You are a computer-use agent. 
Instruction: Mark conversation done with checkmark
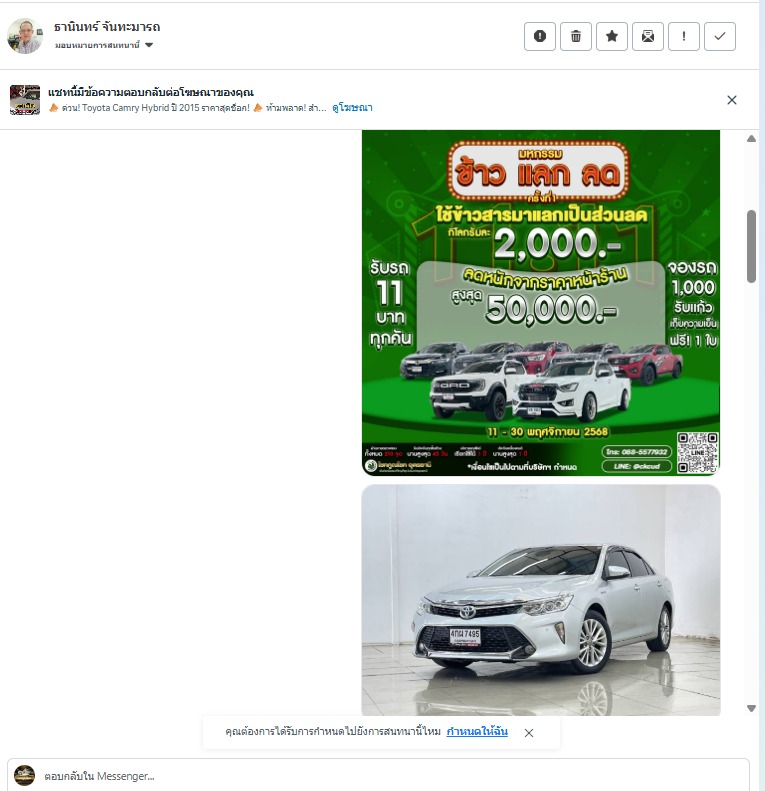click(x=720, y=36)
